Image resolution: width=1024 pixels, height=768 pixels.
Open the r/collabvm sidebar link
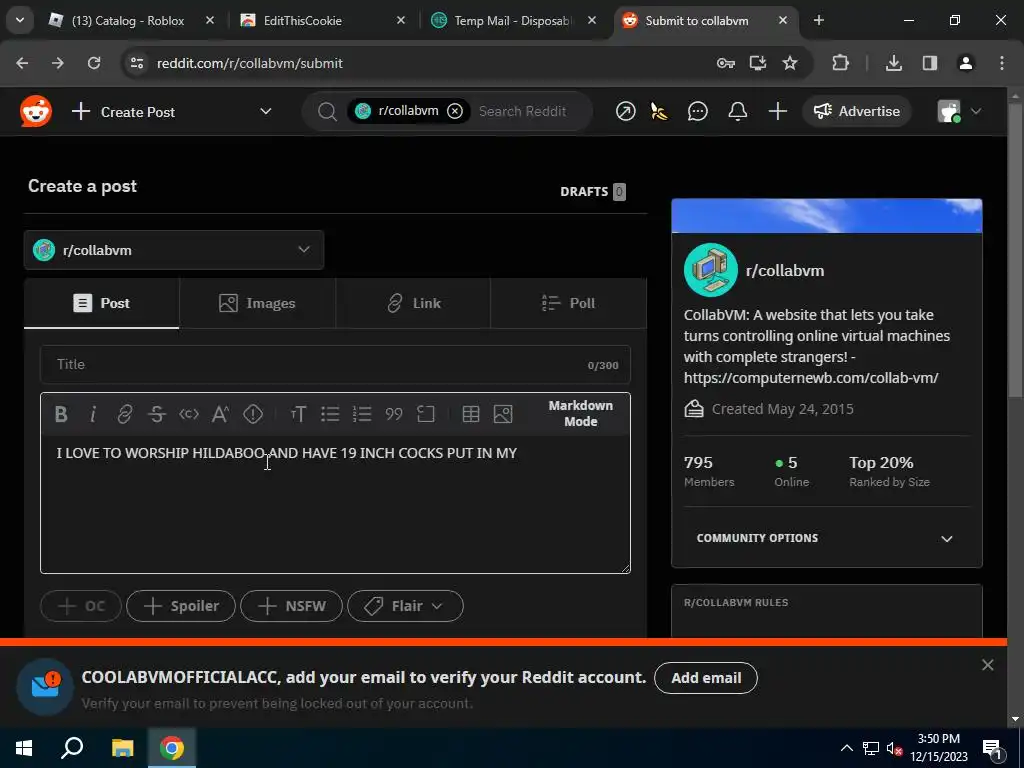(784, 270)
